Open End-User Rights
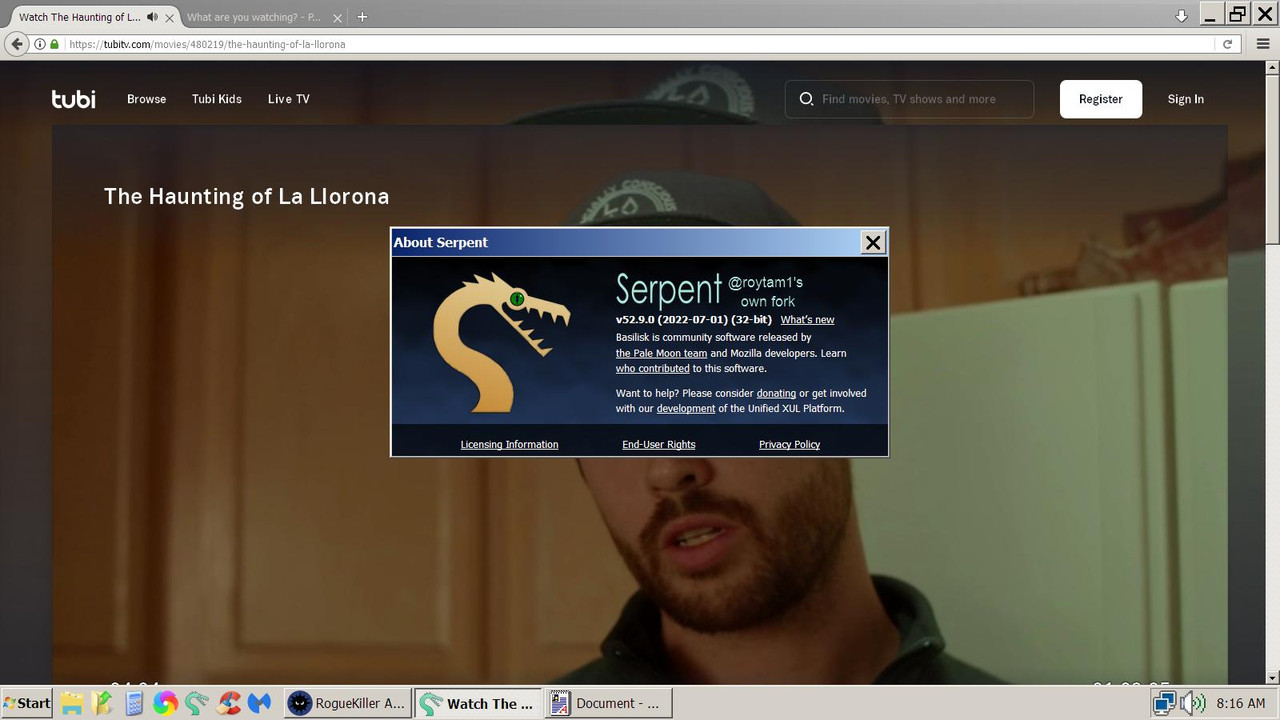This screenshot has height=720, width=1280. point(658,444)
